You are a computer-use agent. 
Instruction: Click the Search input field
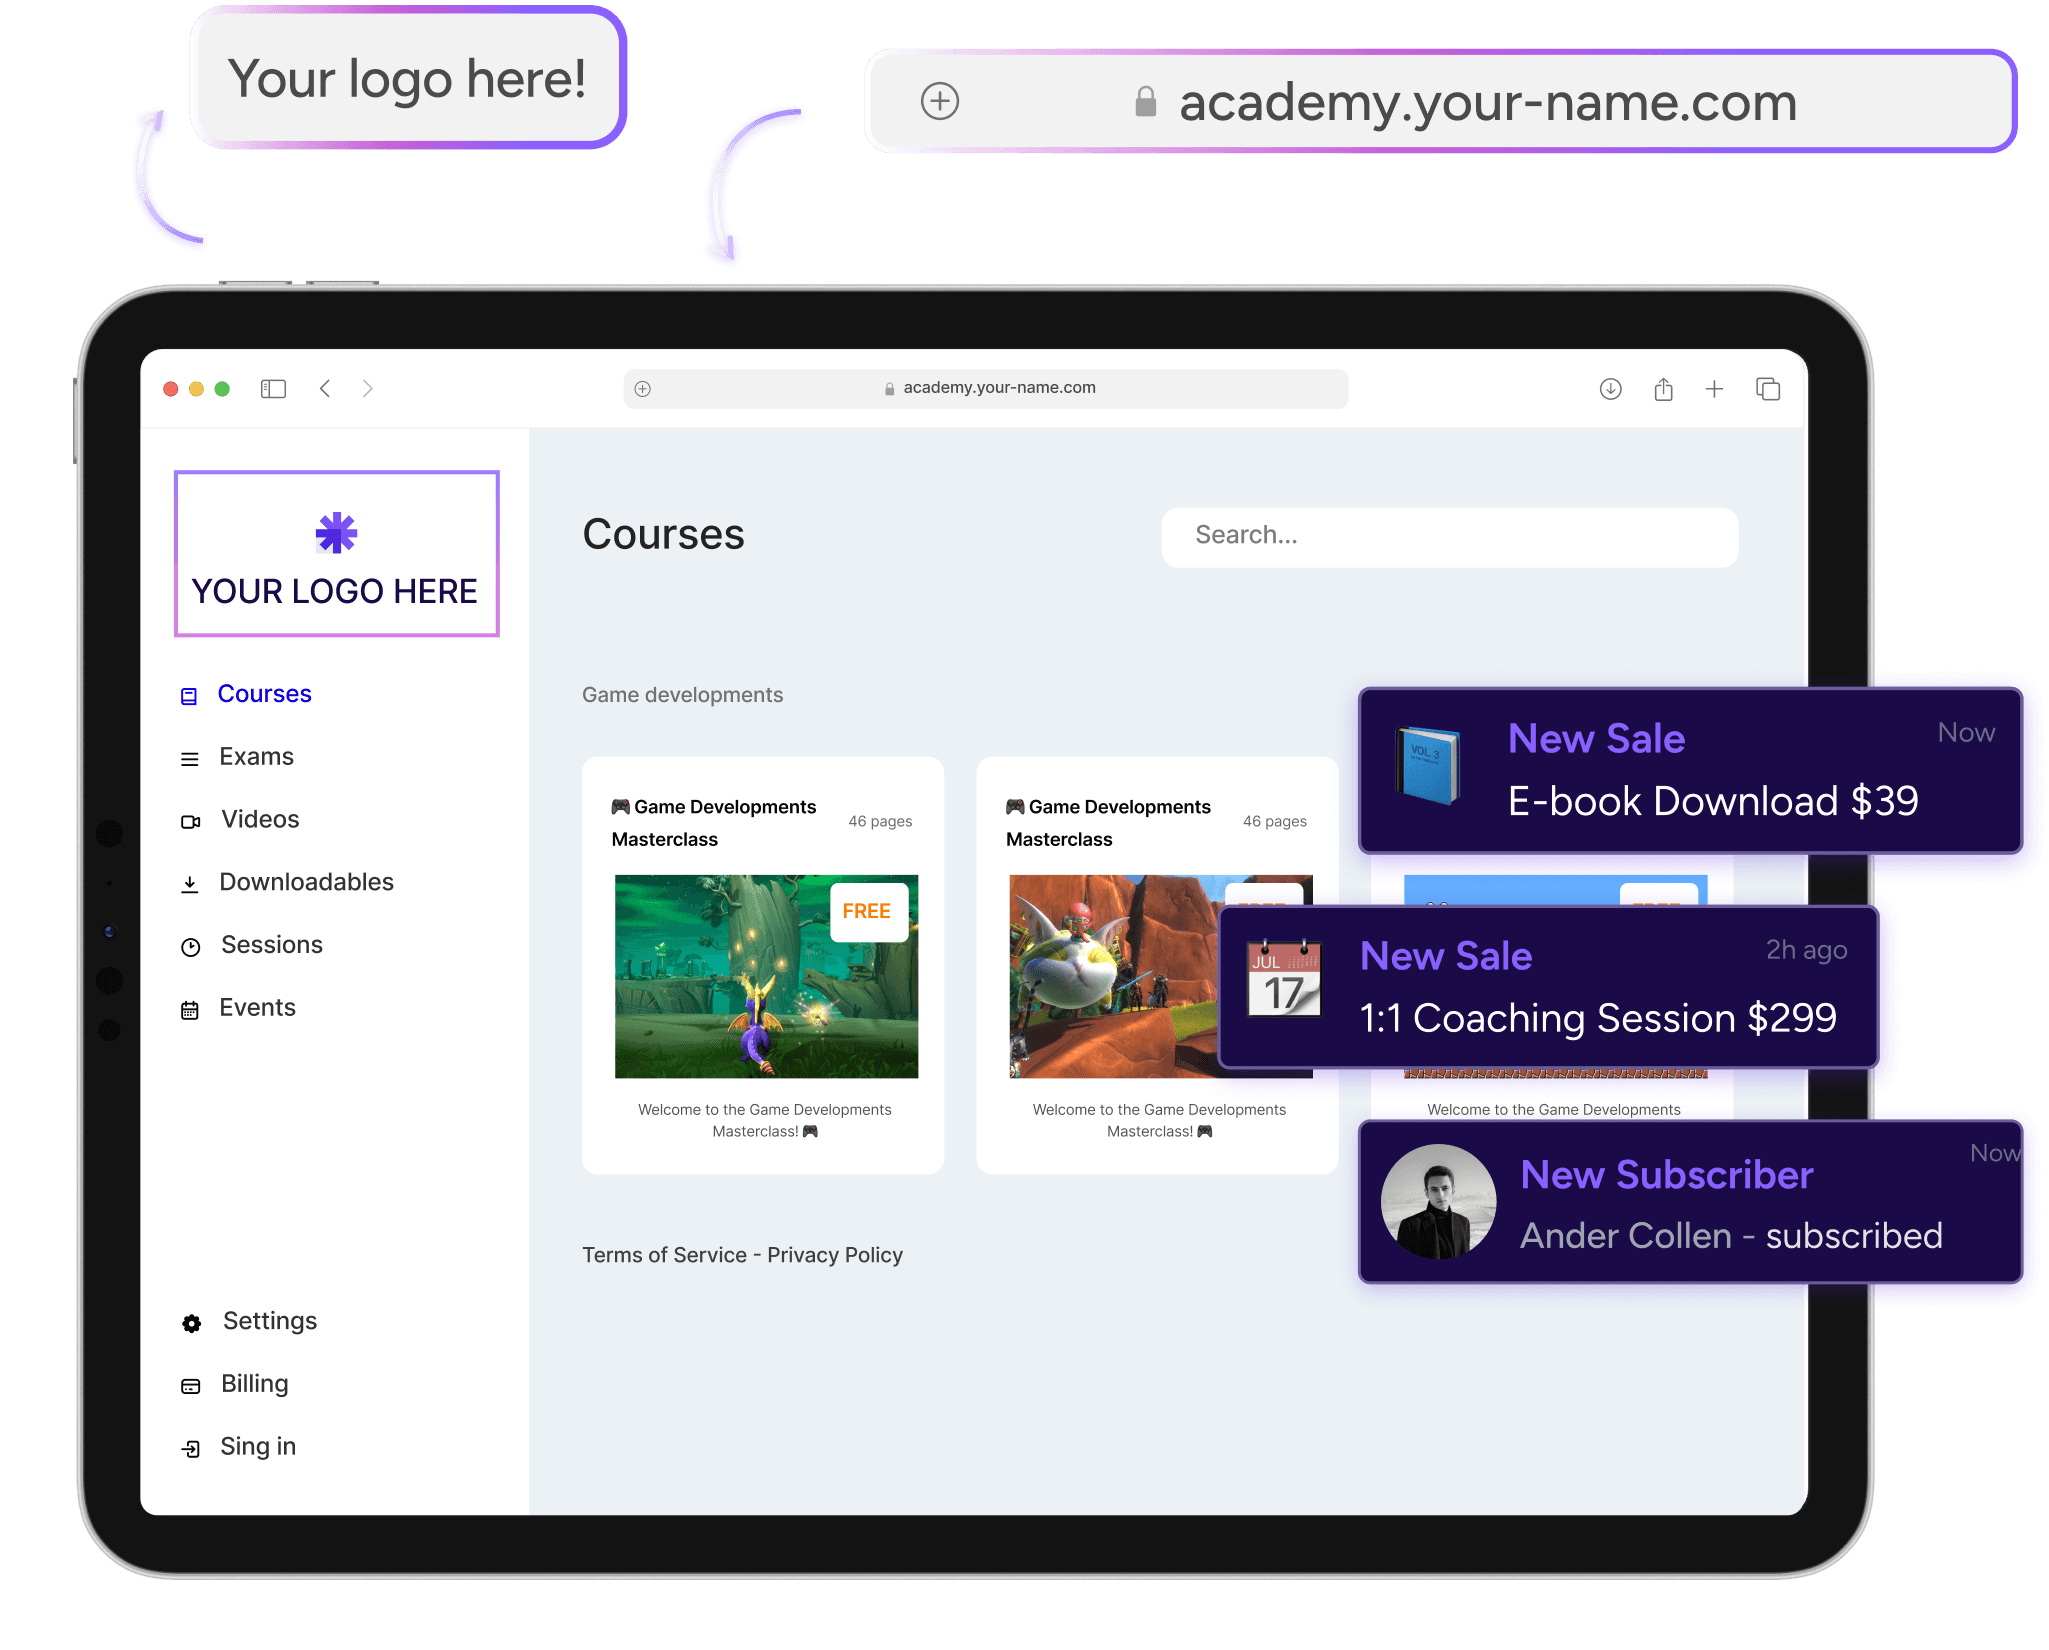tap(1450, 534)
